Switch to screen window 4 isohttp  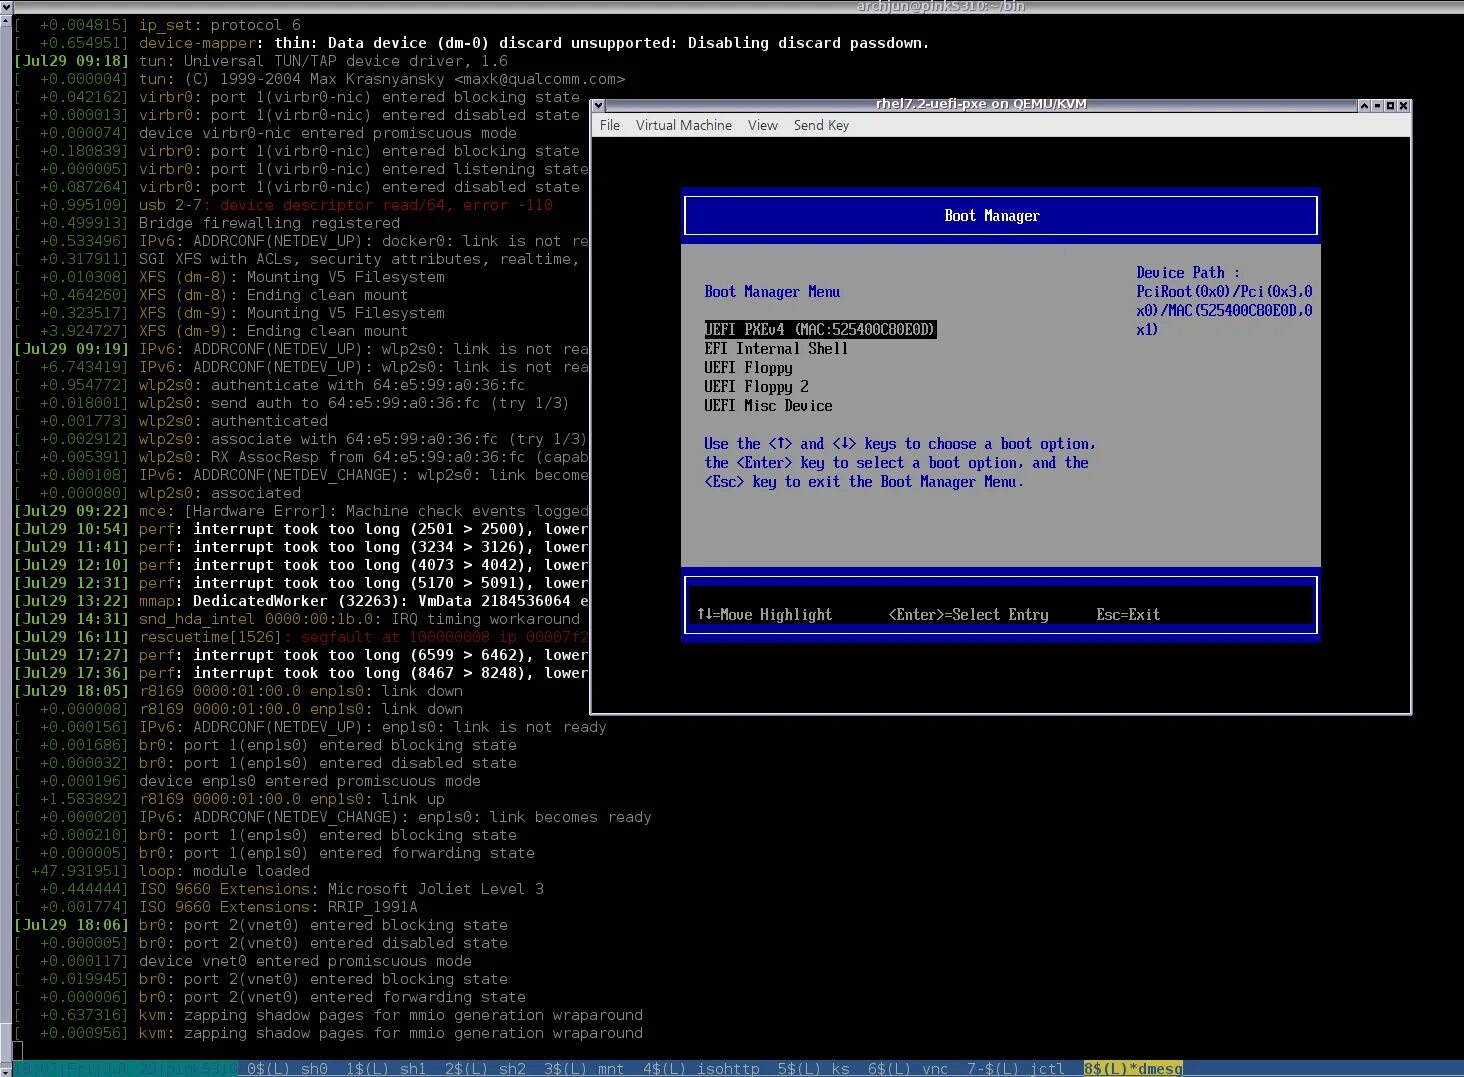pyautogui.click(x=701, y=1069)
